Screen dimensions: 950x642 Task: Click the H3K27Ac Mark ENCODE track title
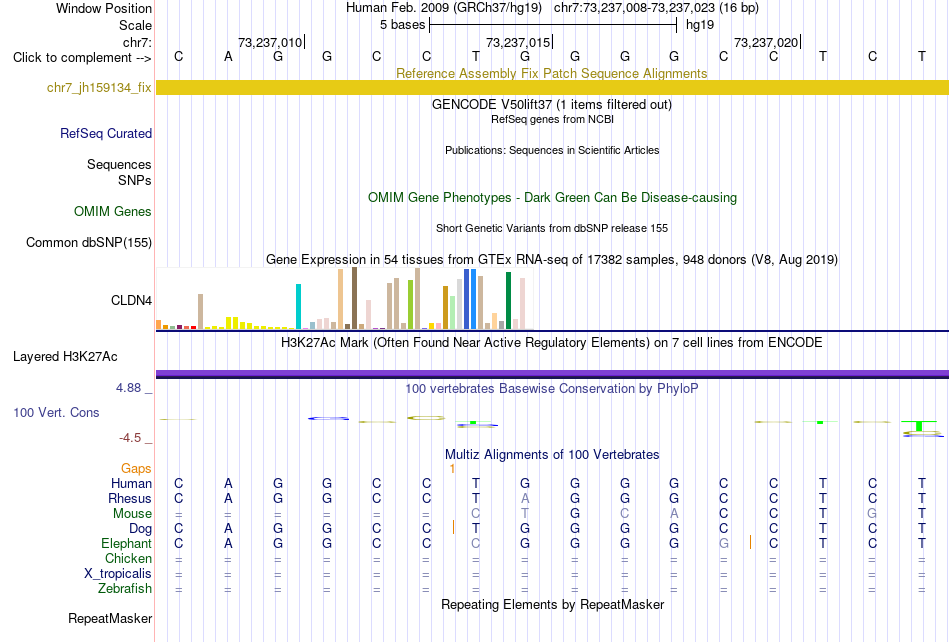[552, 342]
